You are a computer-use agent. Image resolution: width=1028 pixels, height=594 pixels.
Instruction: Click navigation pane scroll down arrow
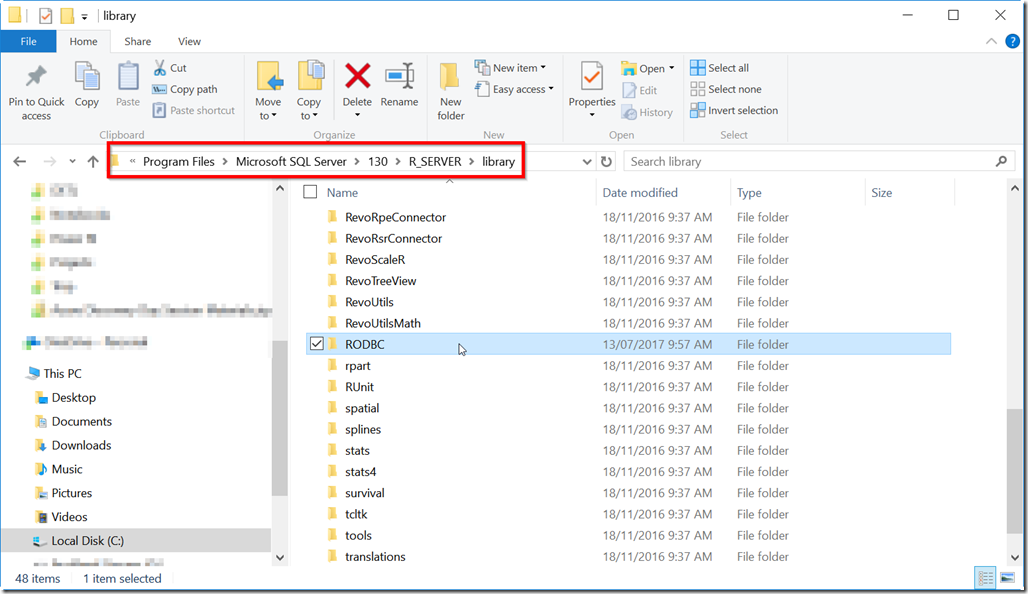click(280, 558)
